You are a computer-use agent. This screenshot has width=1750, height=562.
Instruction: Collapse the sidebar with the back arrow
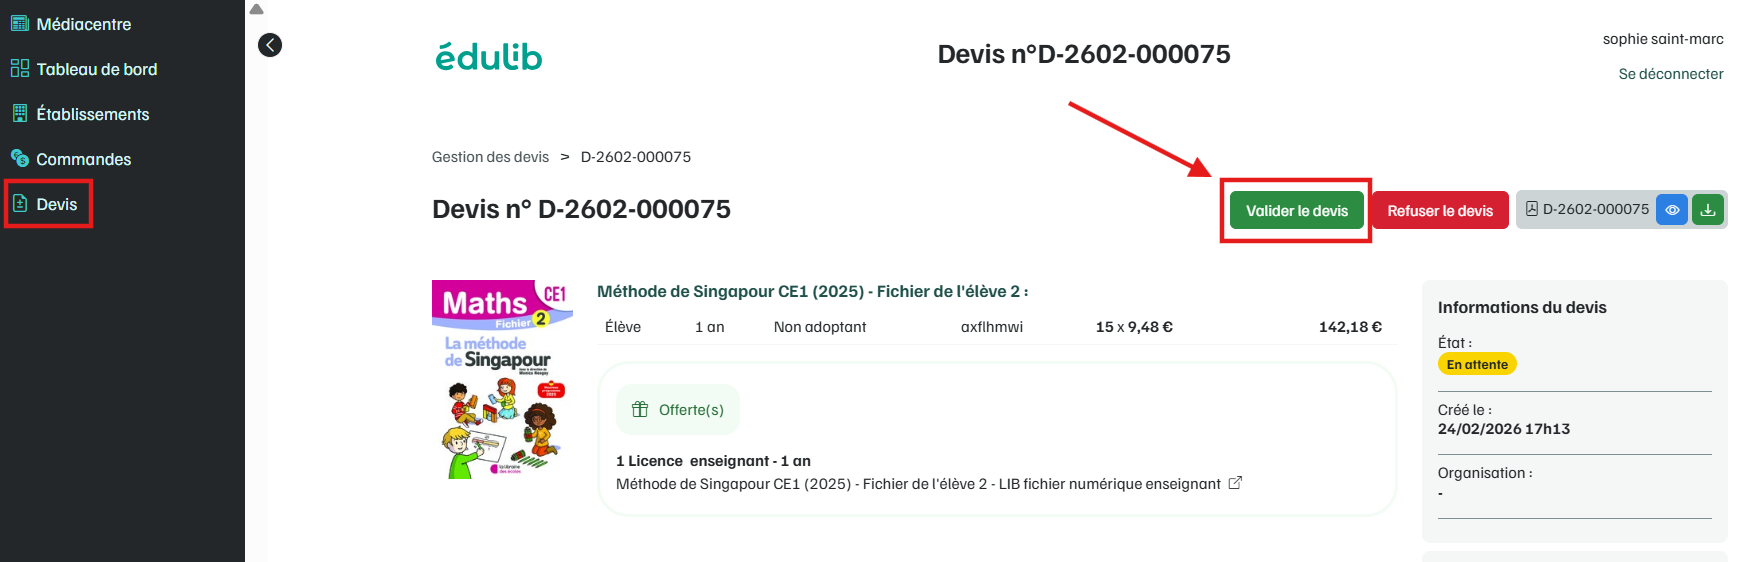(x=270, y=45)
